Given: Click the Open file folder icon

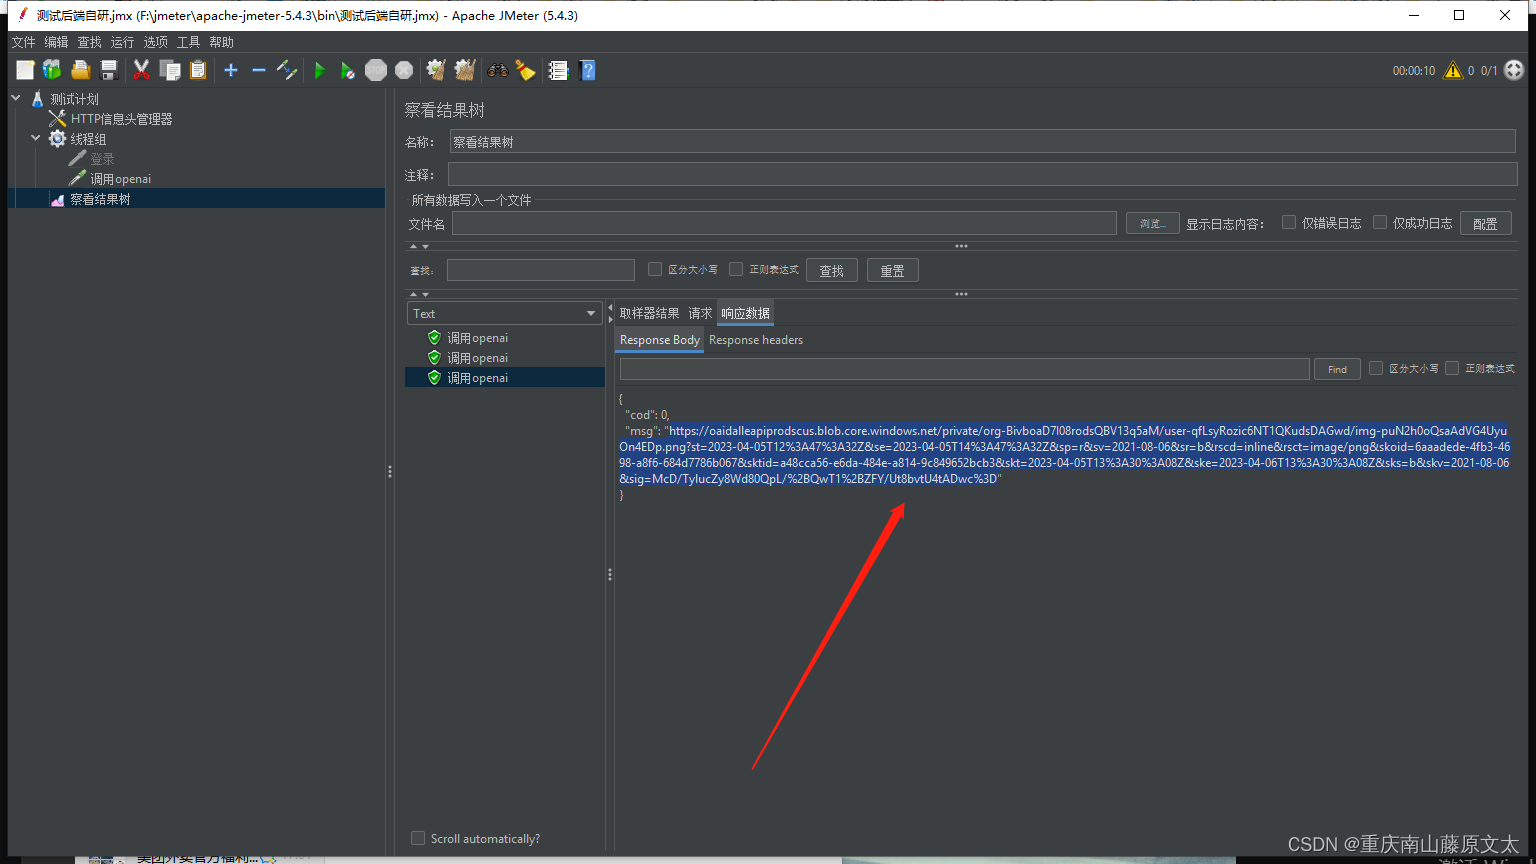Looking at the screenshot, I should [x=81, y=70].
